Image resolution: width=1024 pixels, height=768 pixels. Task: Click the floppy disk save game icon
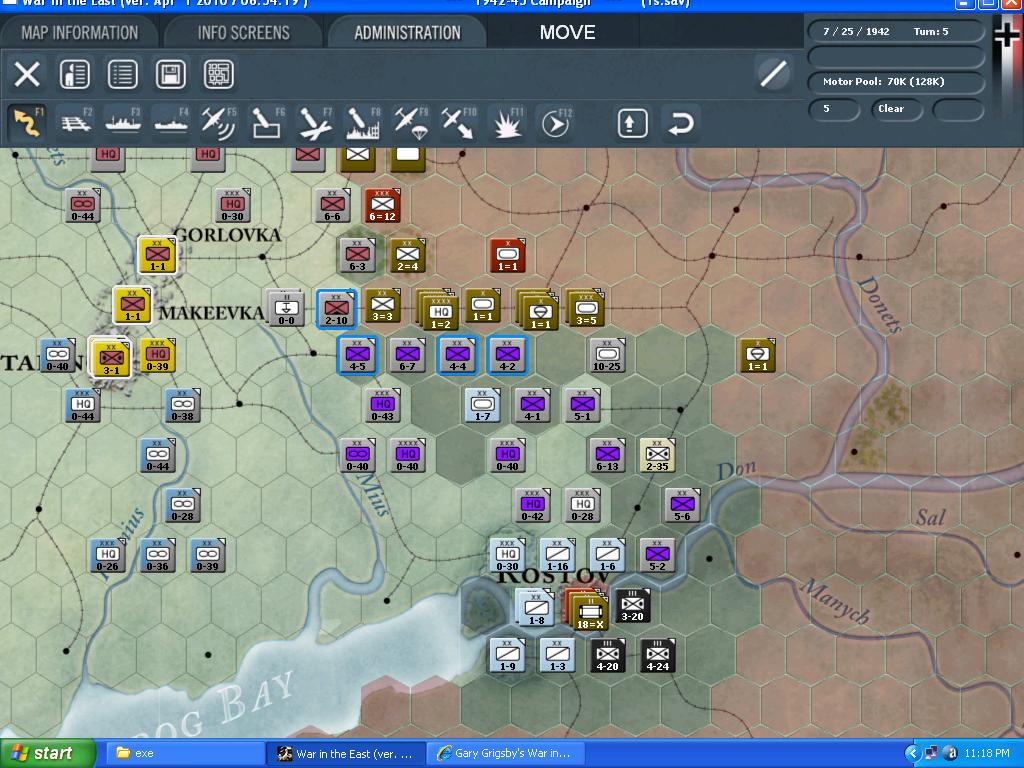coord(170,74)
